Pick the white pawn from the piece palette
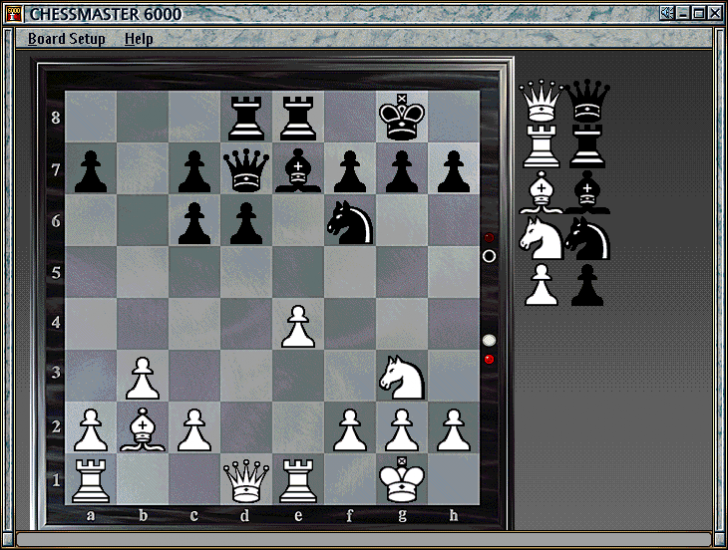 pos(541,285)
